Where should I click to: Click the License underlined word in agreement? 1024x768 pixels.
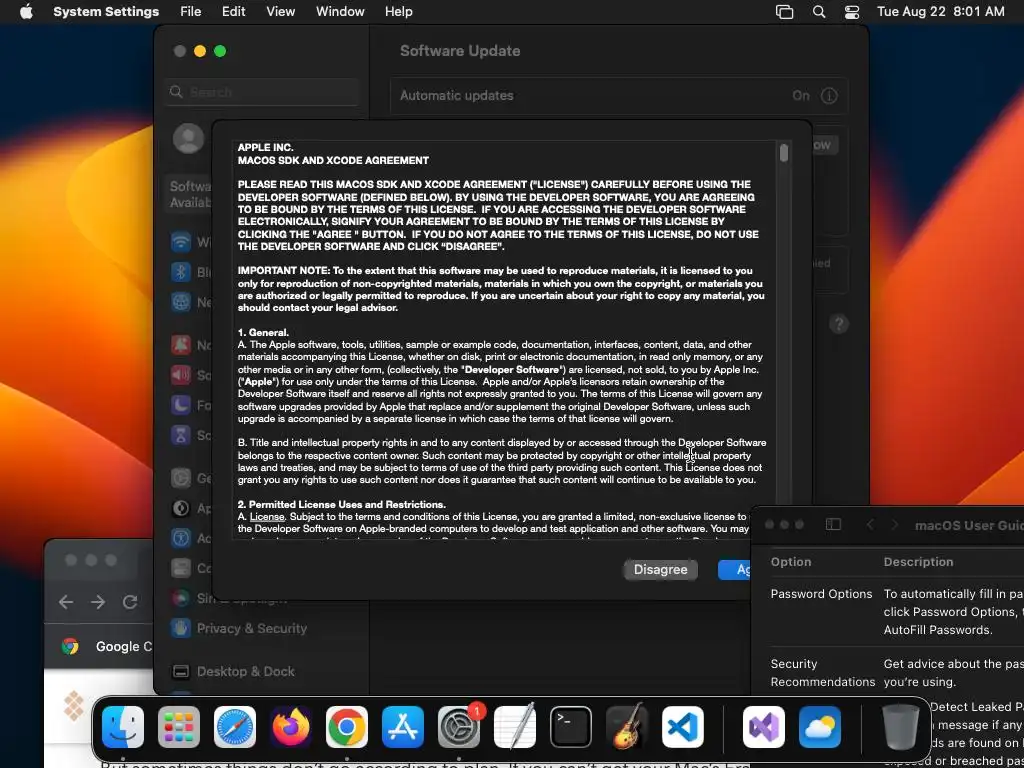pyautogui.click(x=267, y=517)
